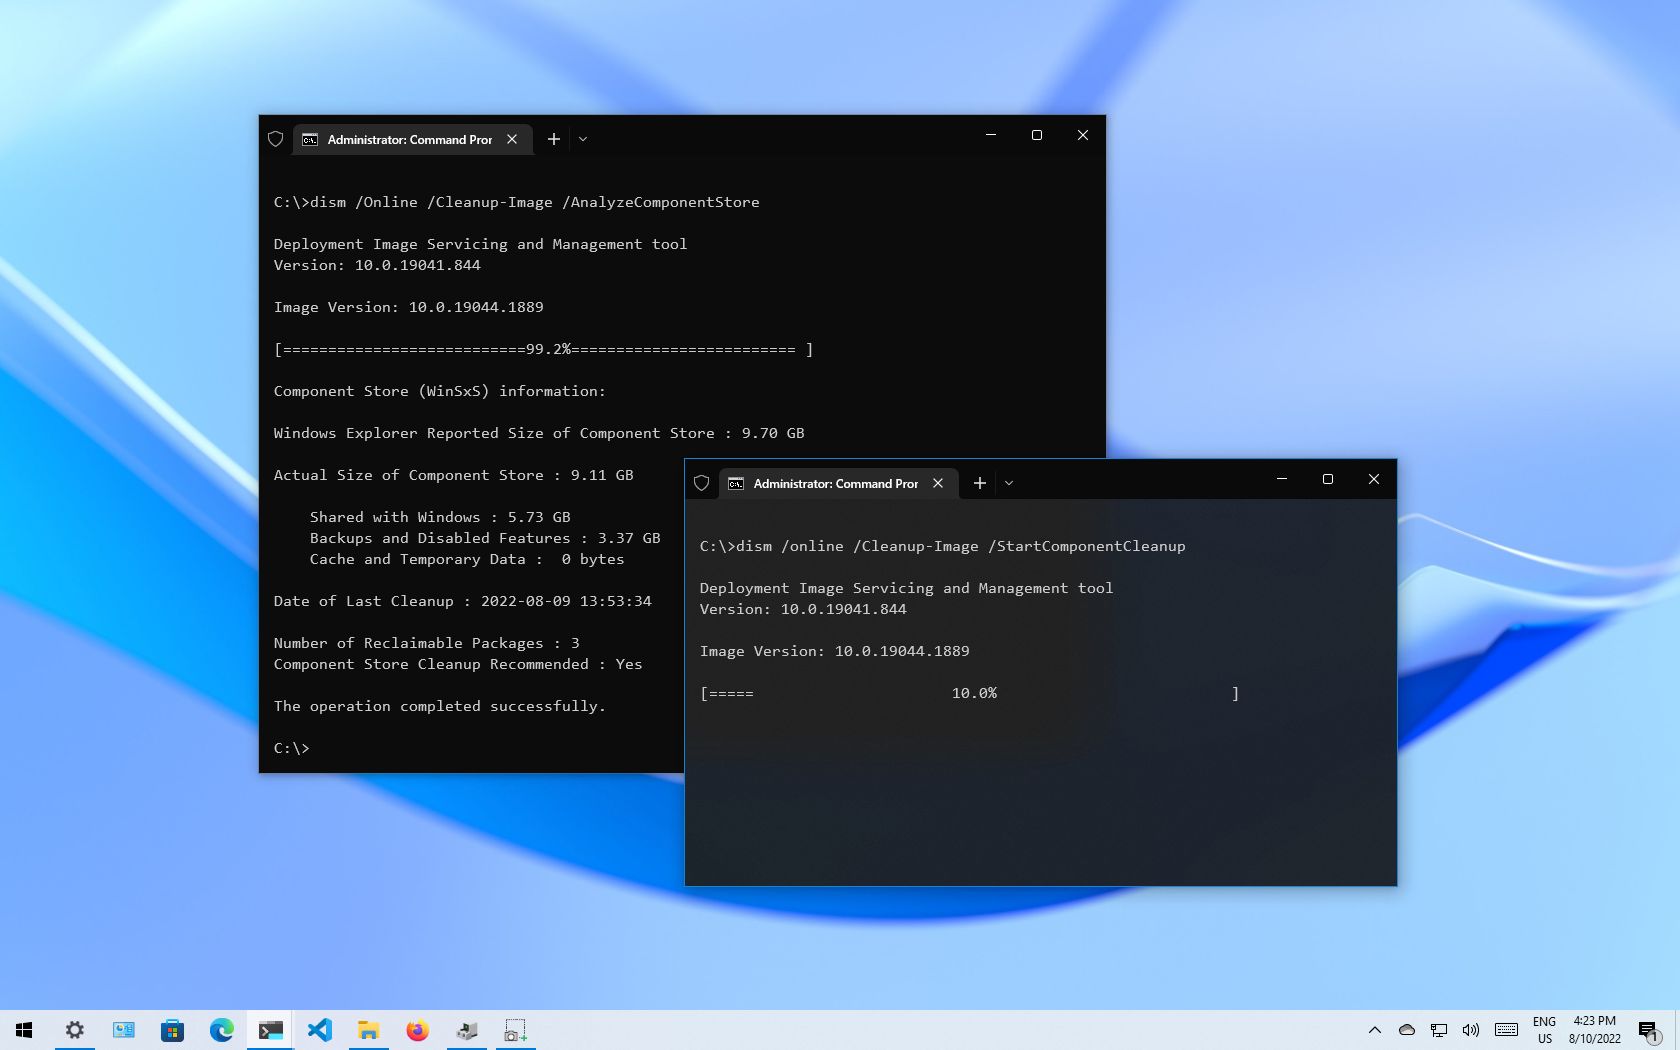The image size is (1680, 1050).
Task: Open the Microsoft Store
Action: pos(172,1030)
